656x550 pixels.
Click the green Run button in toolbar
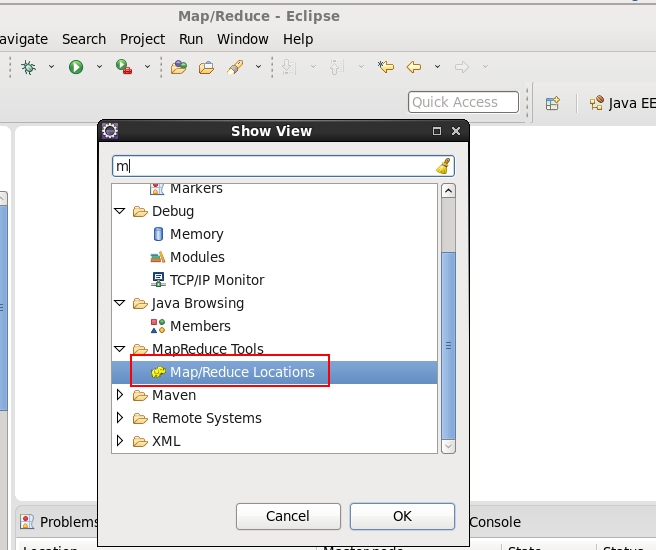point(76,67)
